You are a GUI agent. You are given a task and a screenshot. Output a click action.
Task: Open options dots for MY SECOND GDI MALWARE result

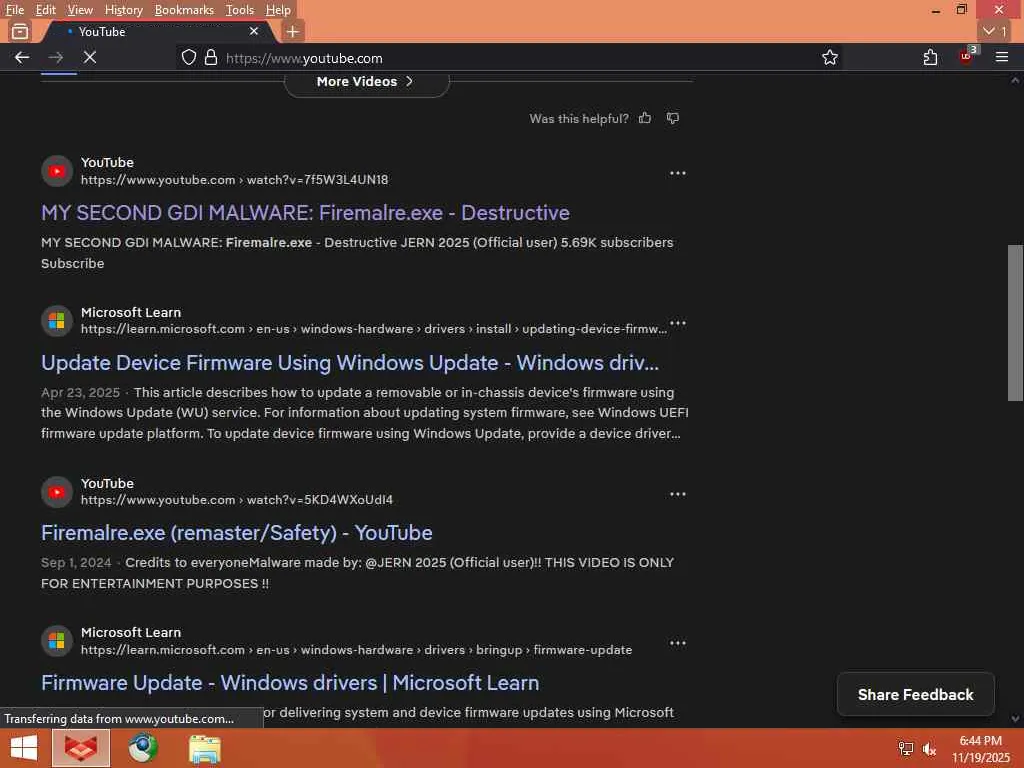click(678, 173)
